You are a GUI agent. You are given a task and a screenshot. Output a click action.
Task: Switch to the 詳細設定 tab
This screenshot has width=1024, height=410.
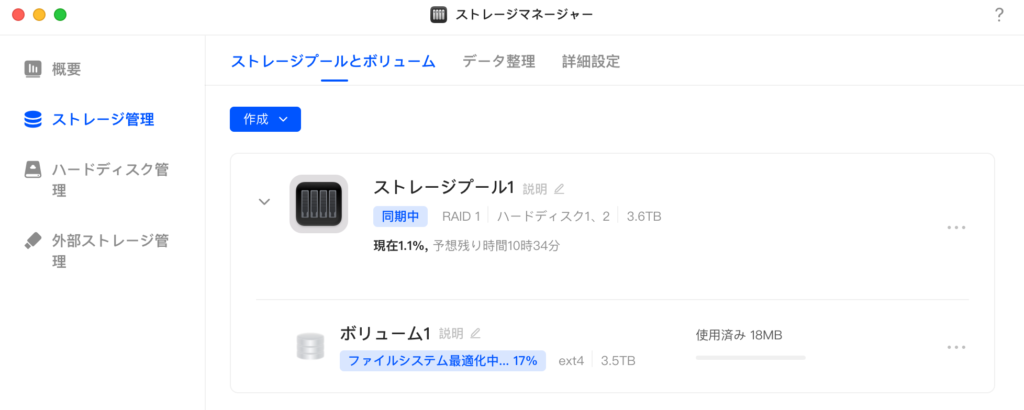pos(591,62)
